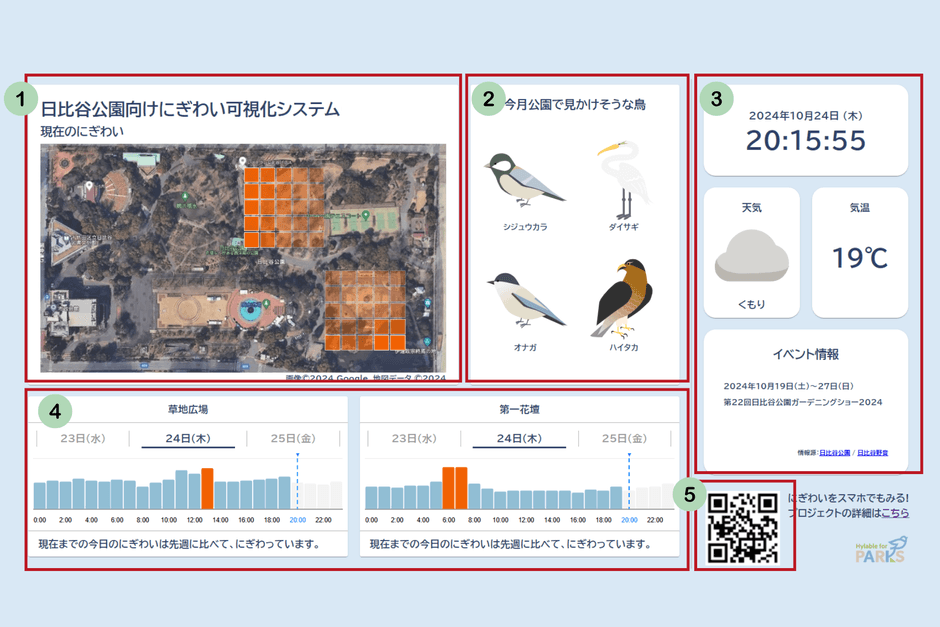Click the 19℃ temperature card
Viewport: 940px width, 627px height.
pos(859,252)
